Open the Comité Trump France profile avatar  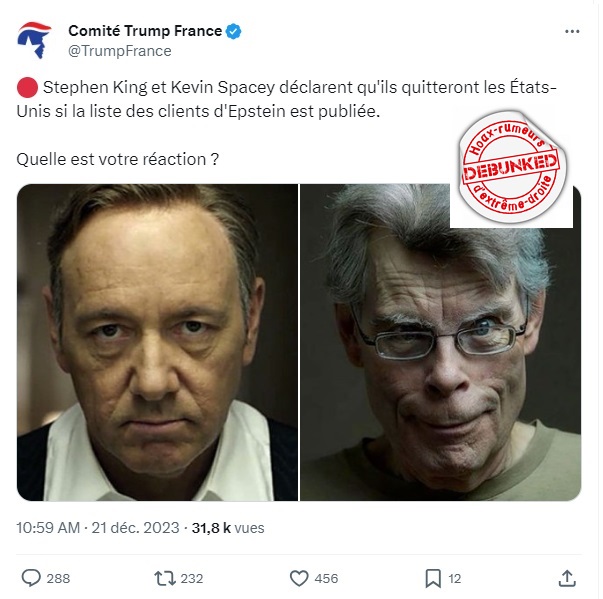click(34, 40)
